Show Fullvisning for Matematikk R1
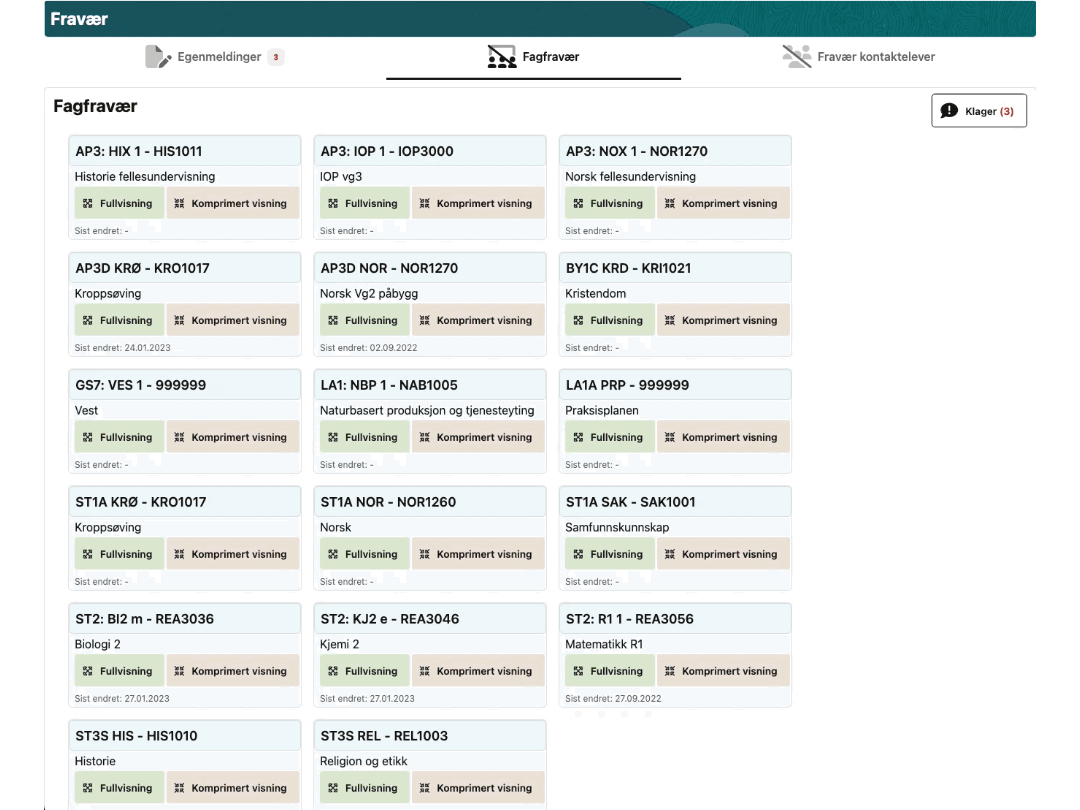The image size is (1080, 810). pyautogui.click(x=607, y=672)
